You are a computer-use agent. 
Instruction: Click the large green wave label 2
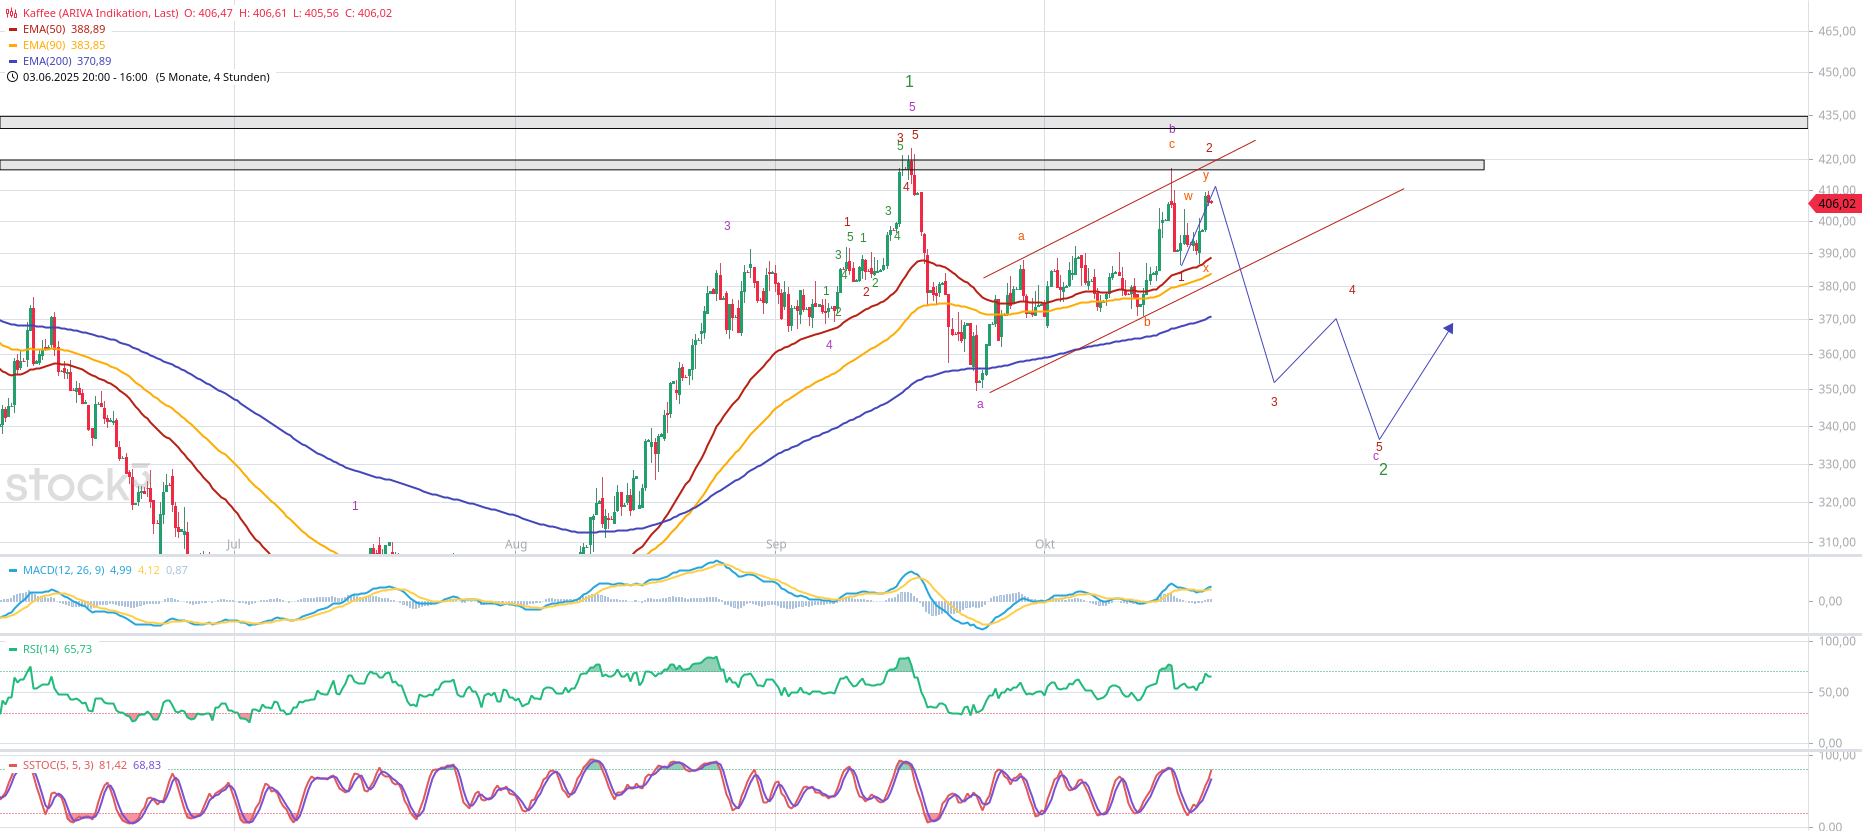[x=1383, y=470]
